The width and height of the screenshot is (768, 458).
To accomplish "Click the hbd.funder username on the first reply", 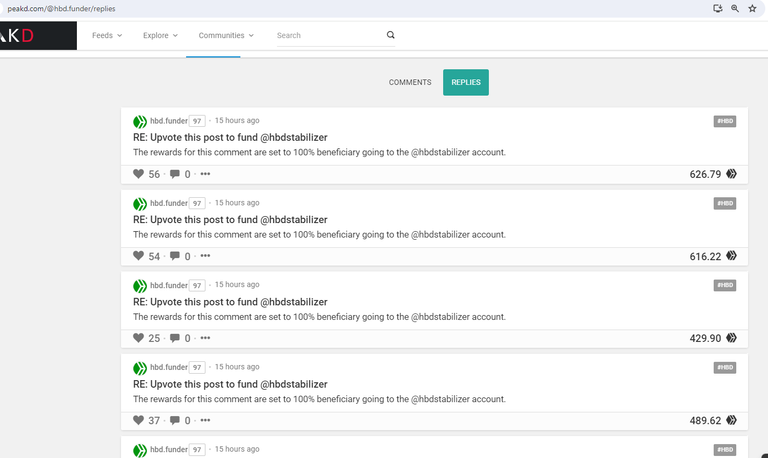I will tap(168, 121).
